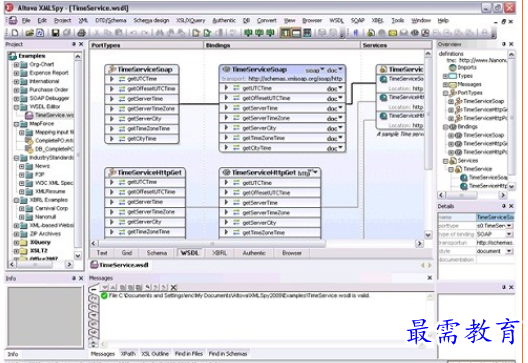This screenshot has height=363, width=528.
Task: Edit the name field in Details panel
Action: 495,217
